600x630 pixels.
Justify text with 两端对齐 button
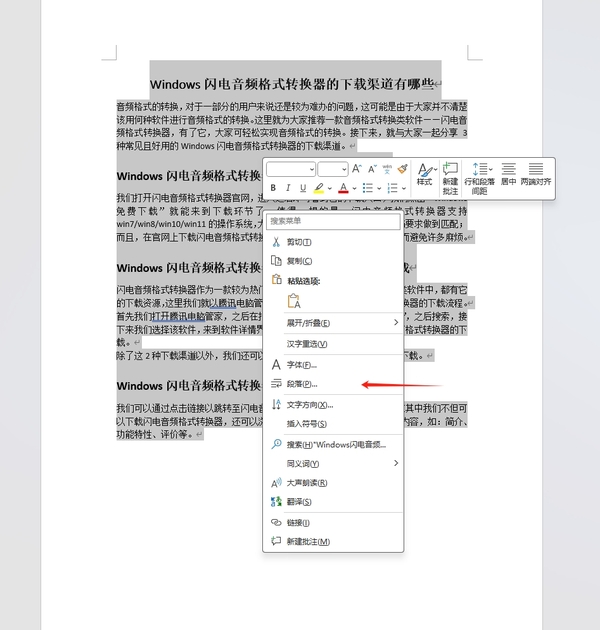point(536,174)
